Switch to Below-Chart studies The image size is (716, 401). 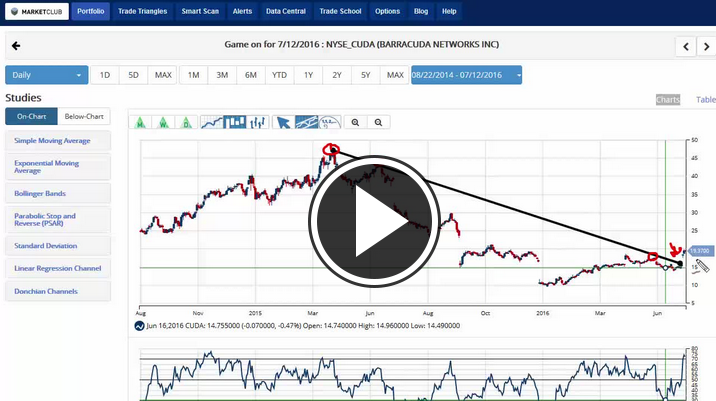[84, 116]
